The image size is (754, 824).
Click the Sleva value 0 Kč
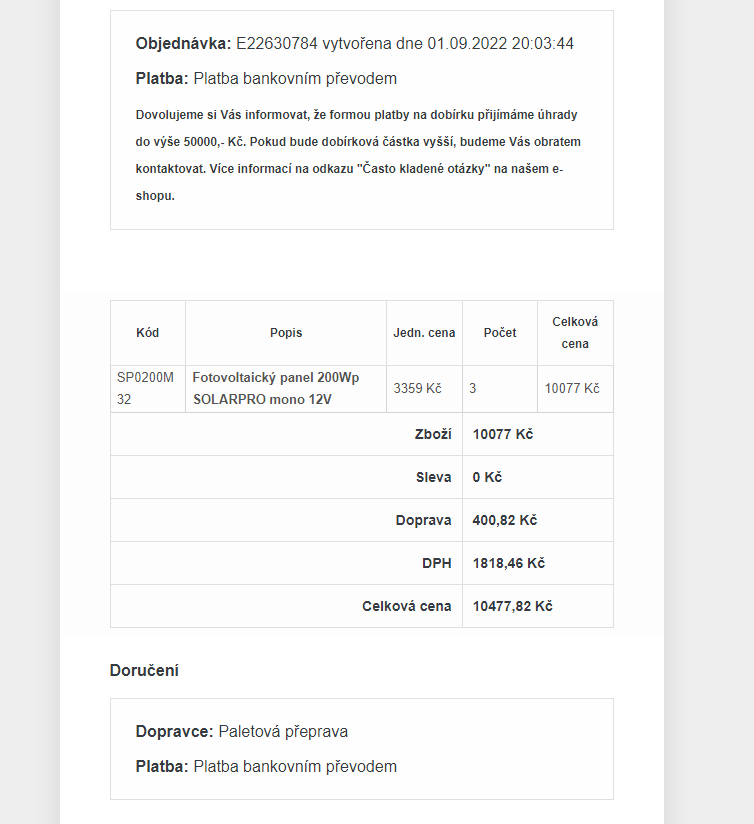click(x=487, y=477)
